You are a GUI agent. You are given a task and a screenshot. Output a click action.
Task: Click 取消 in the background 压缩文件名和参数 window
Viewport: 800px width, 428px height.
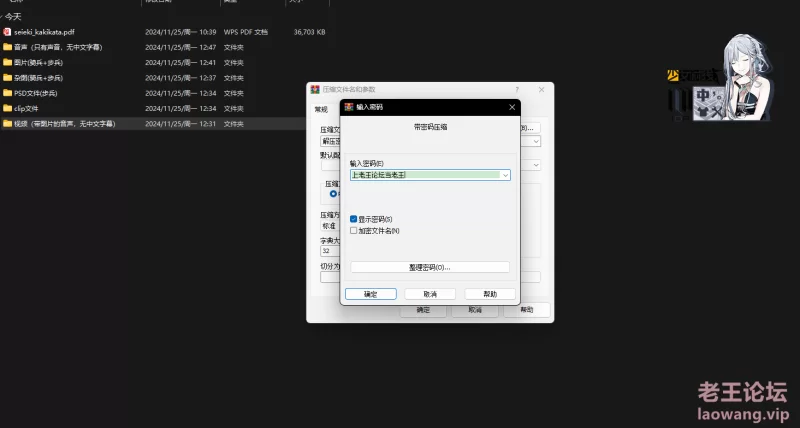(x=475, y=310)
